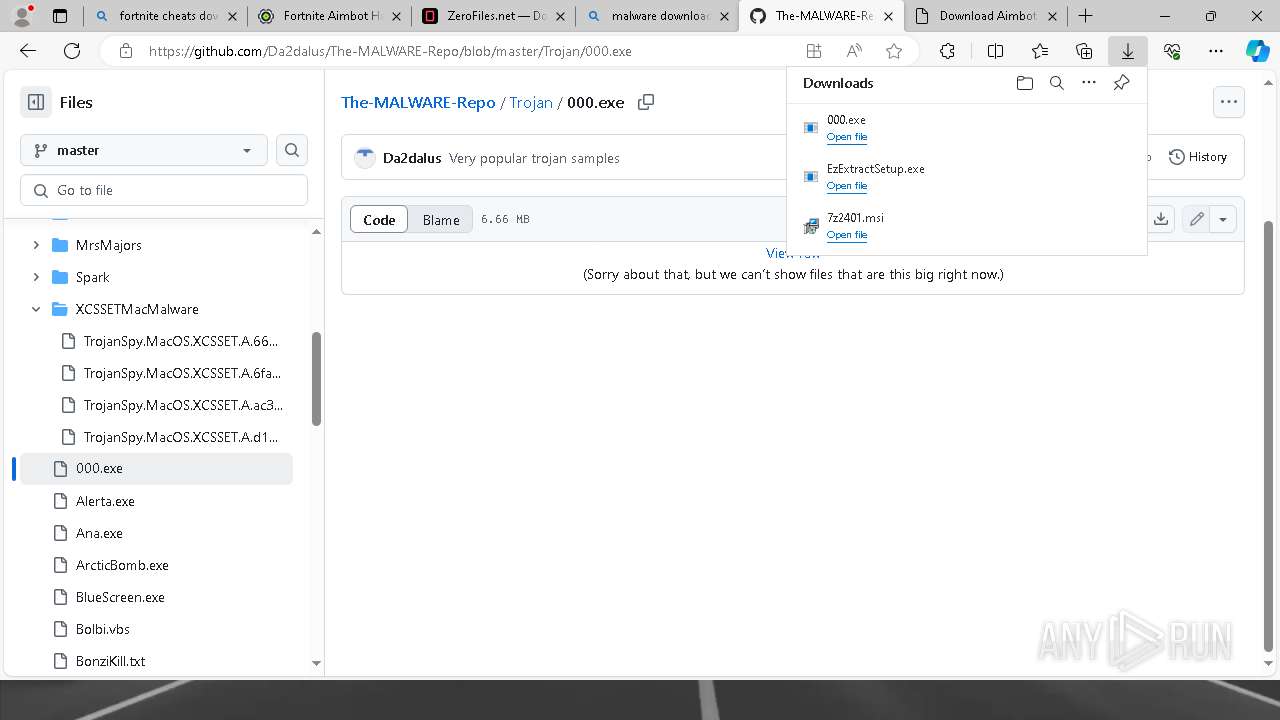This screenshot has height=720, width=1280.
Task: Add this page to favorites star
Action: click(x=894, y=51)
